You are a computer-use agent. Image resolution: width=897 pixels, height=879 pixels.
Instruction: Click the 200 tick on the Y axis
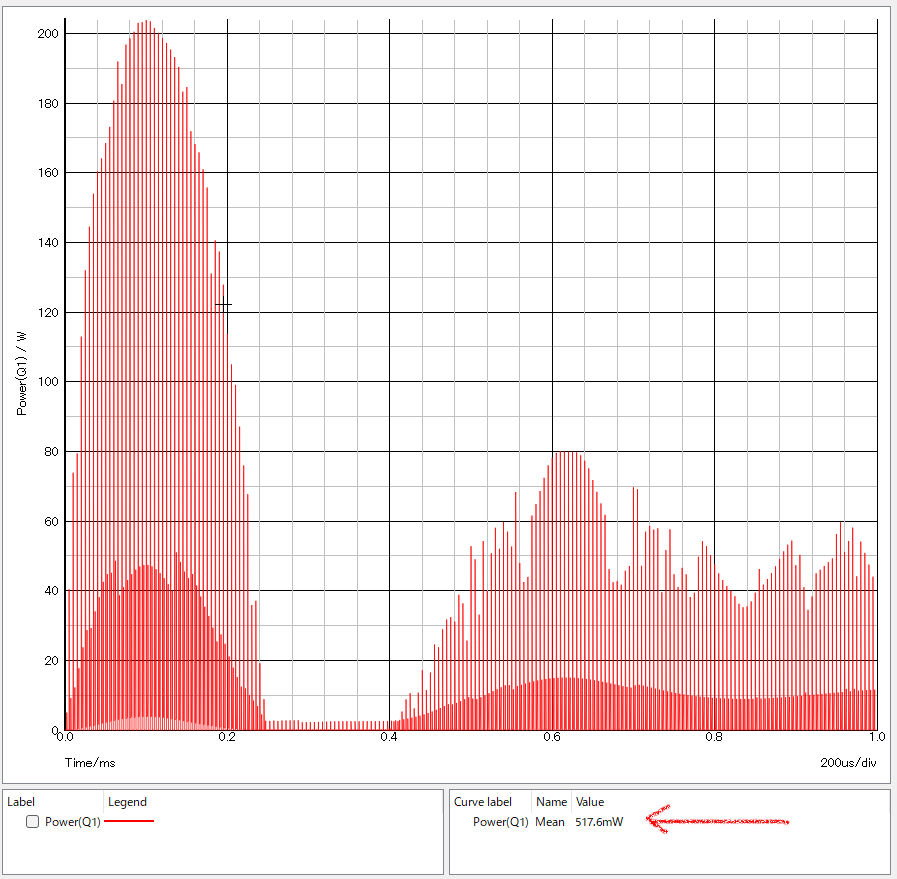(x=47, y=34)
